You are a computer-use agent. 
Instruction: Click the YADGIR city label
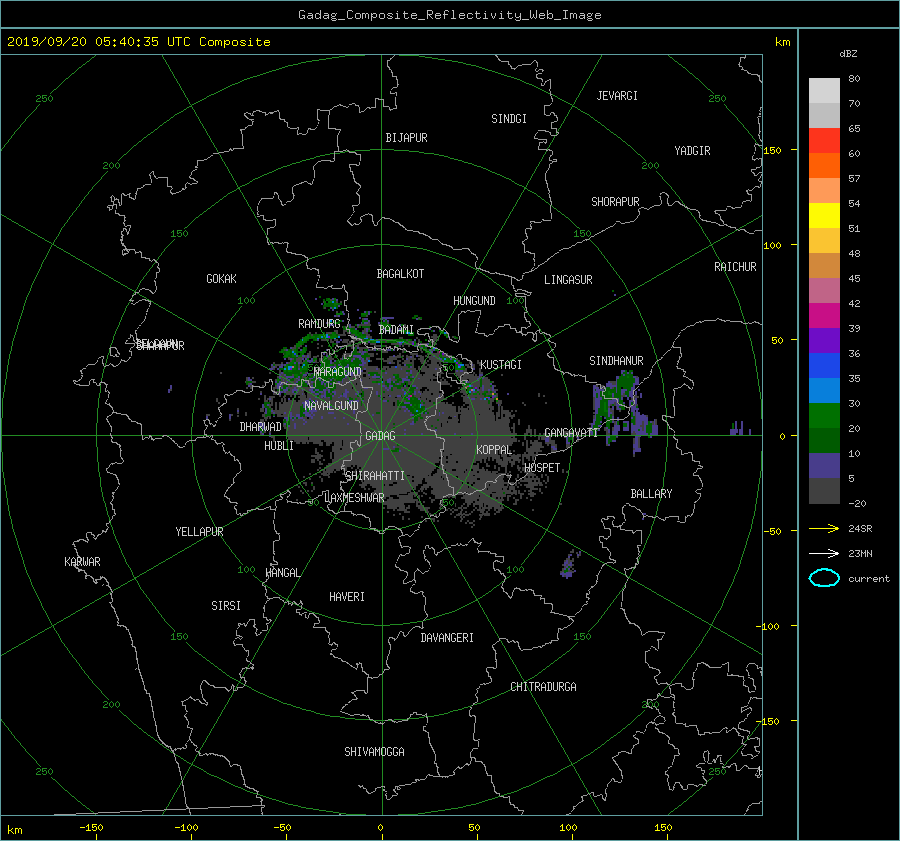pyautogui.click(x=692, y=151)
